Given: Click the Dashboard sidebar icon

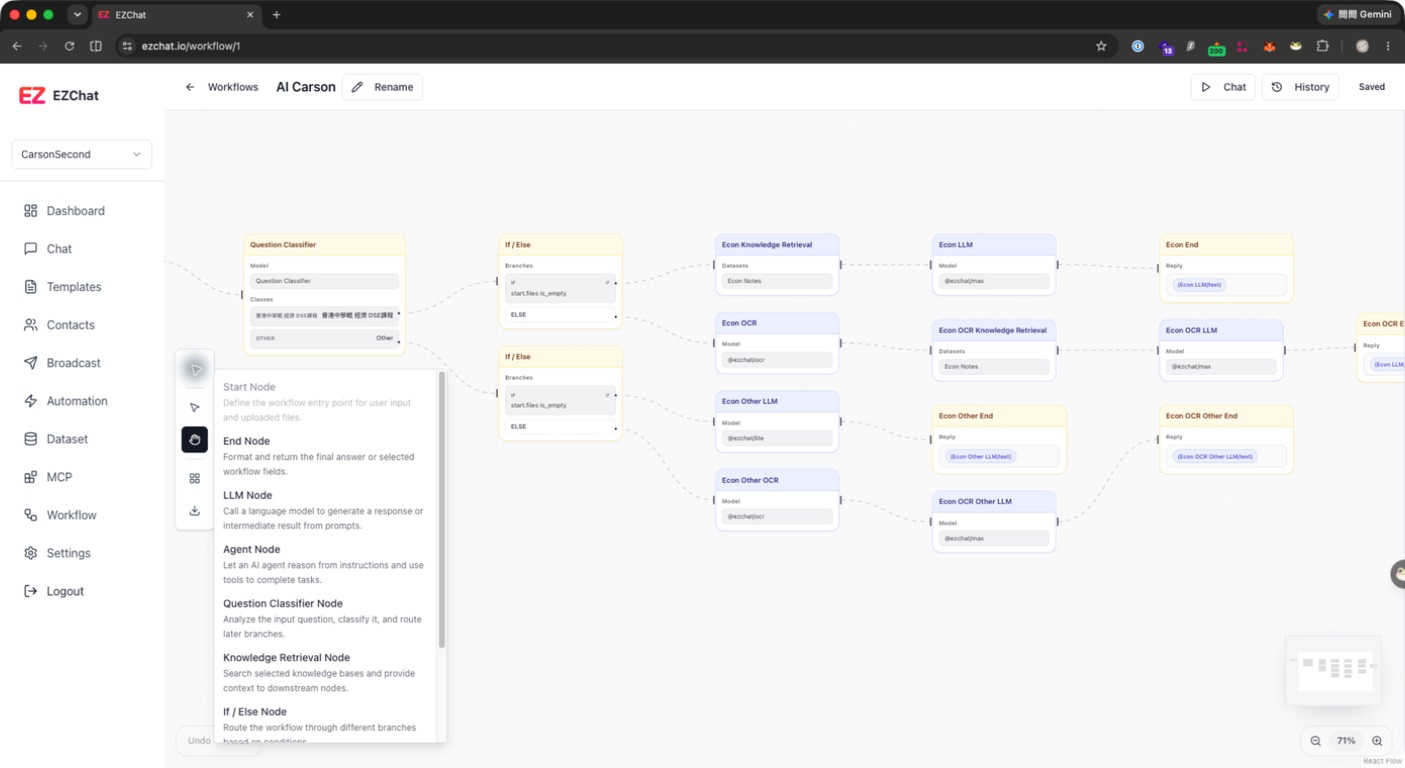Looking at the screenshot, I should point(31,211).
